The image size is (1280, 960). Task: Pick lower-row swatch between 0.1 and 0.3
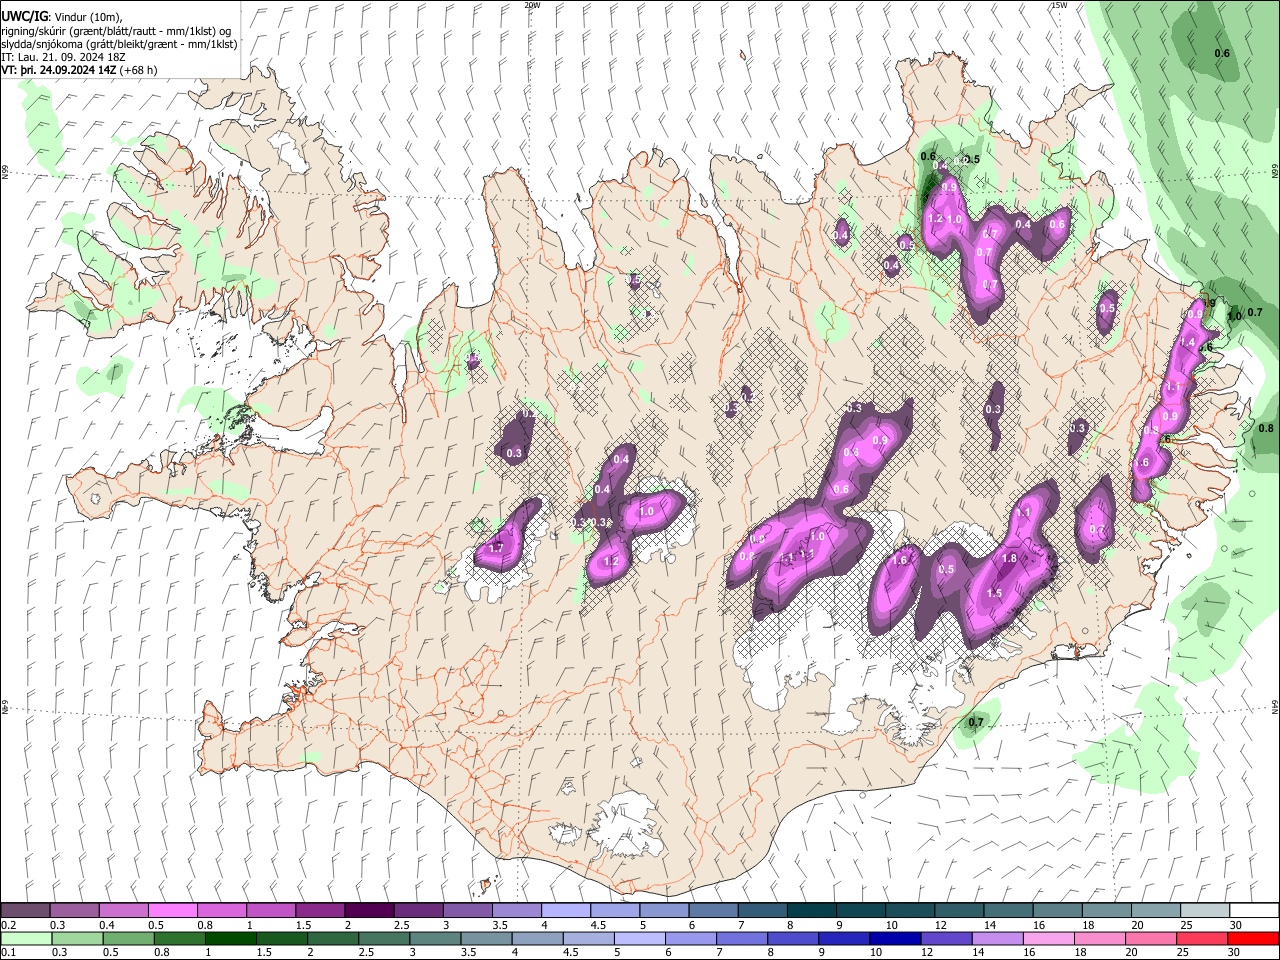pyautogui.click(x=25, y=938)
